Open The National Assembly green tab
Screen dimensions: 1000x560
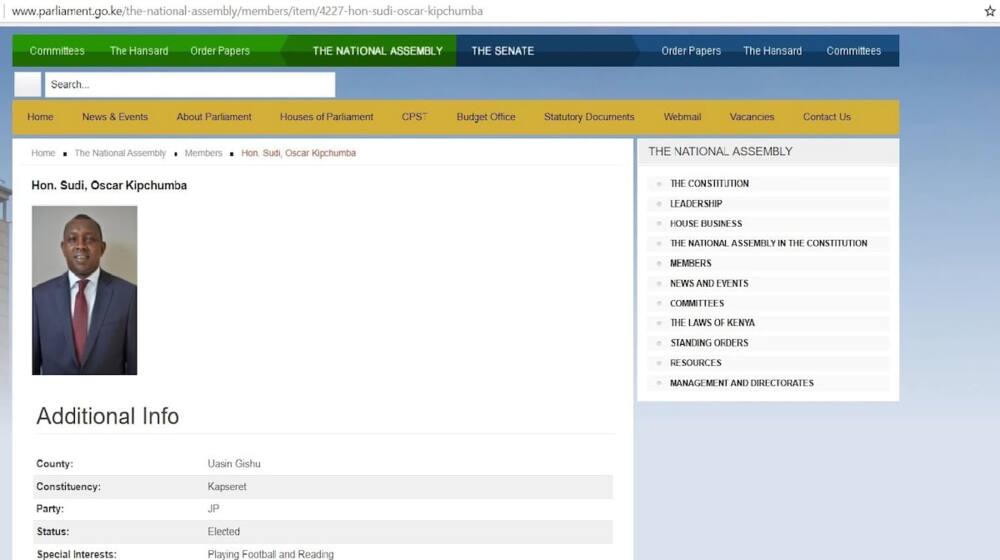pos(377,51)
